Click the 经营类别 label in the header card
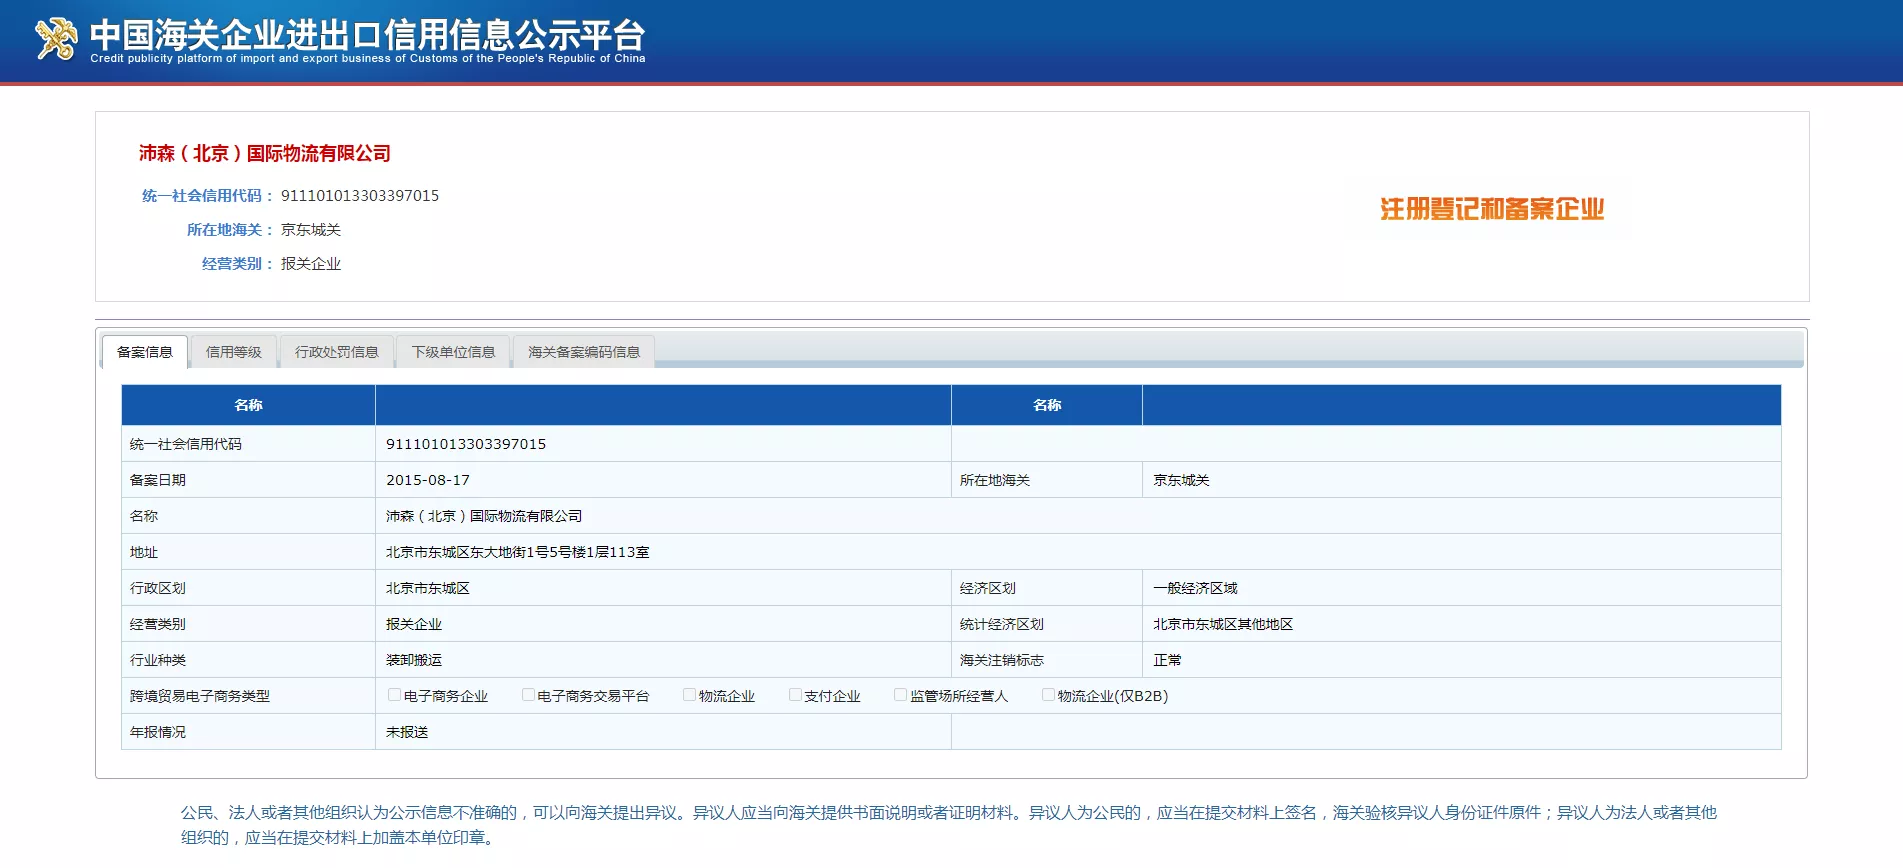This screenshot has height=868, width=1903. pyautogui.click(x=237, y=264)
